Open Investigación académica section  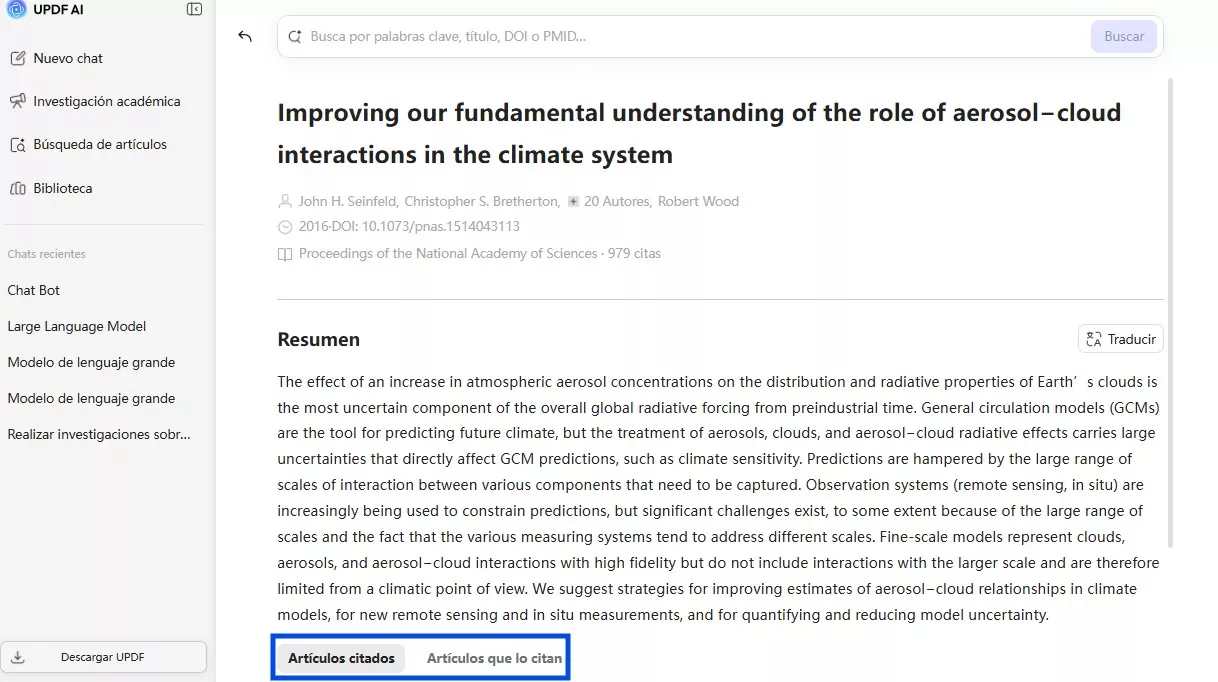[x=106, y=101]
